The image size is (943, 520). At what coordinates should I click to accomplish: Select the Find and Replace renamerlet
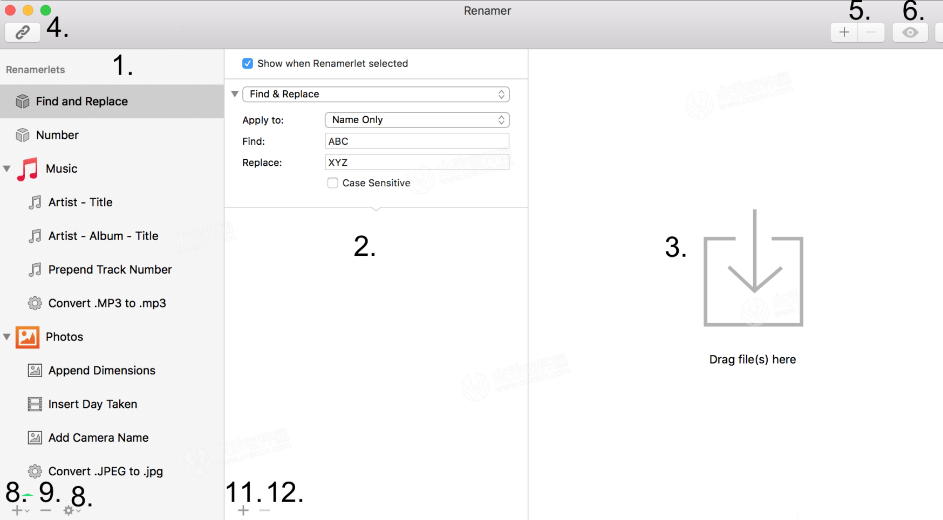tap(112, 101)
